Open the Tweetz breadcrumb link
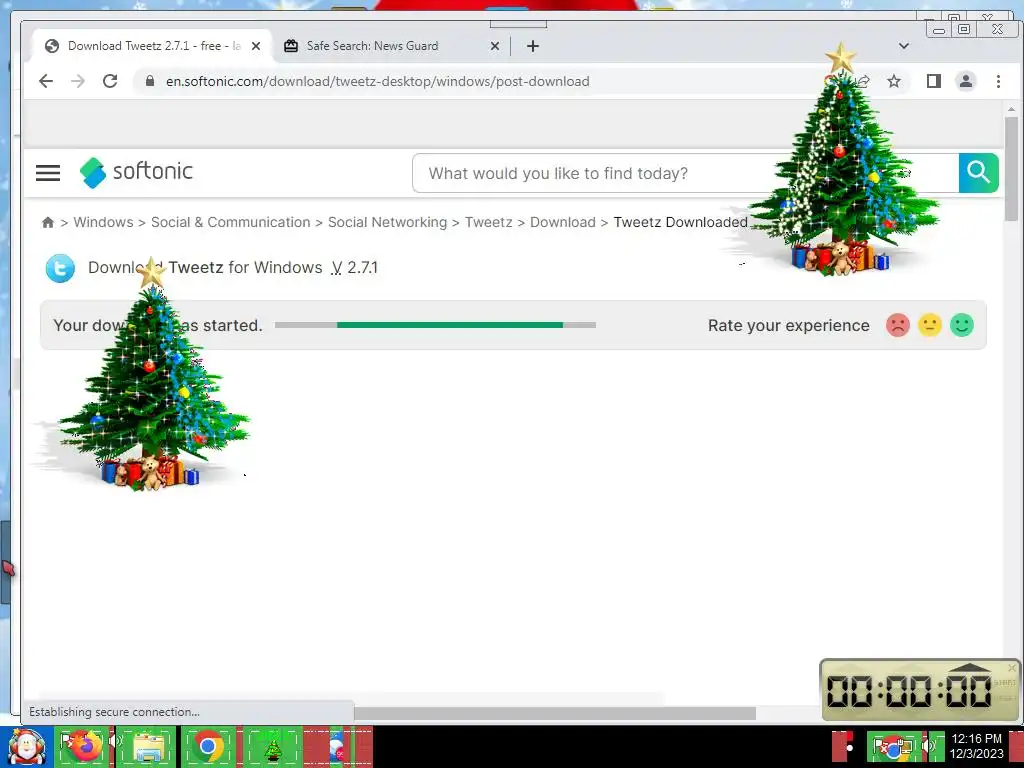The height and width of the screenshot is (768, 1024). point(488,222)
